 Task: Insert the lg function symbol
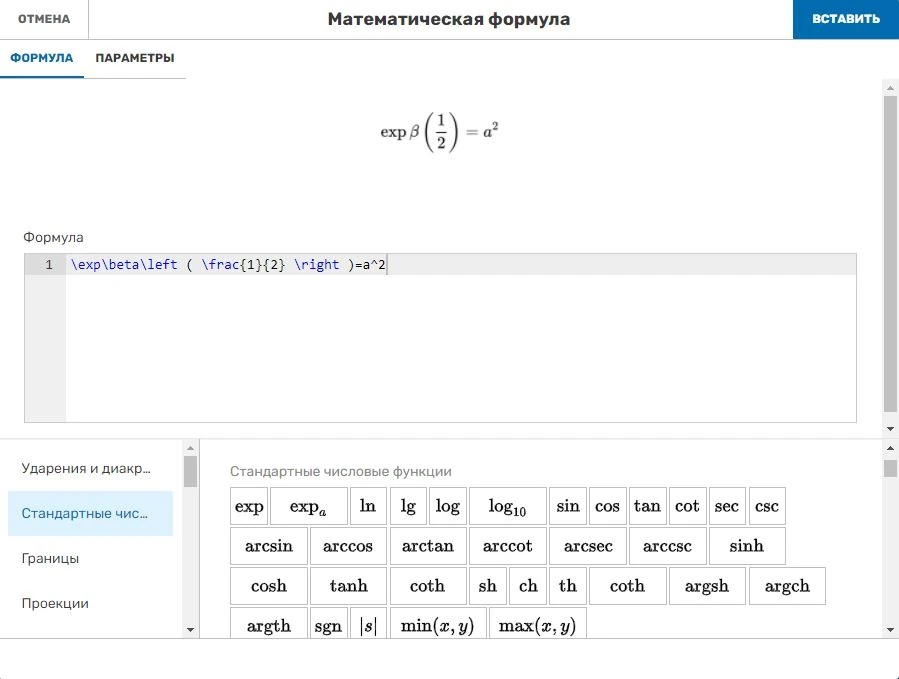coord(408,506)
